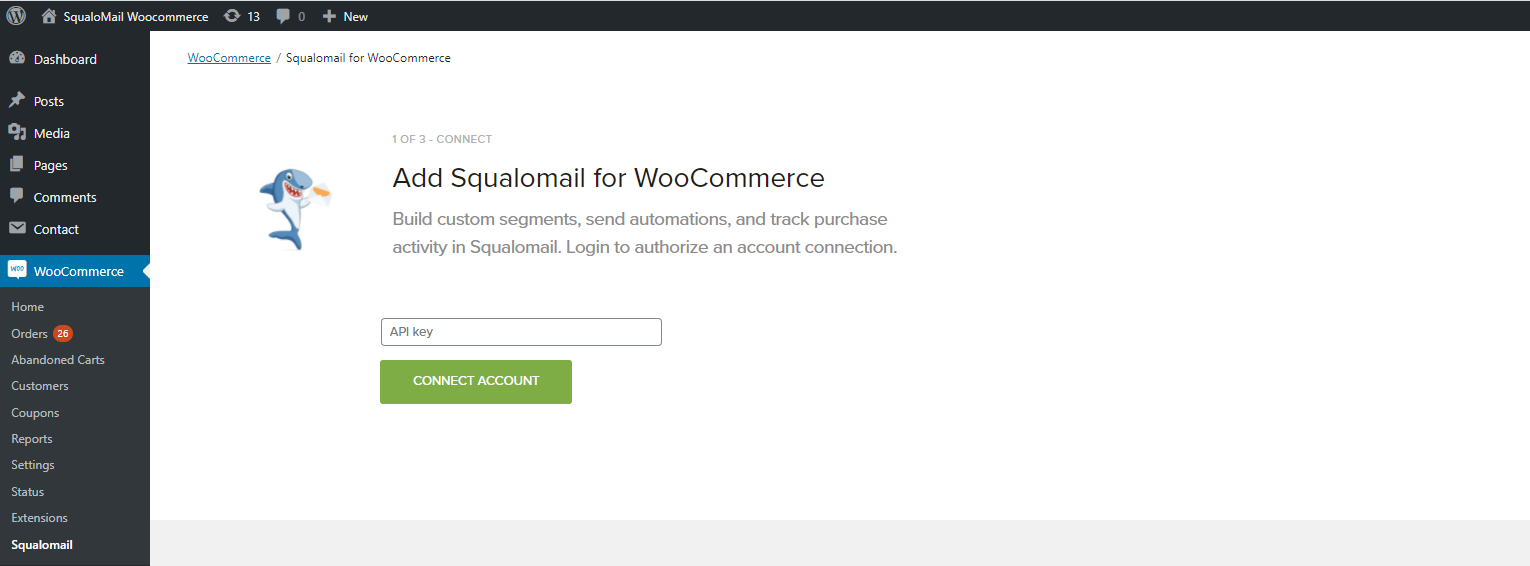
Task: Open the WooCommerce sidebar menu
Action: [x=78, y=271]
